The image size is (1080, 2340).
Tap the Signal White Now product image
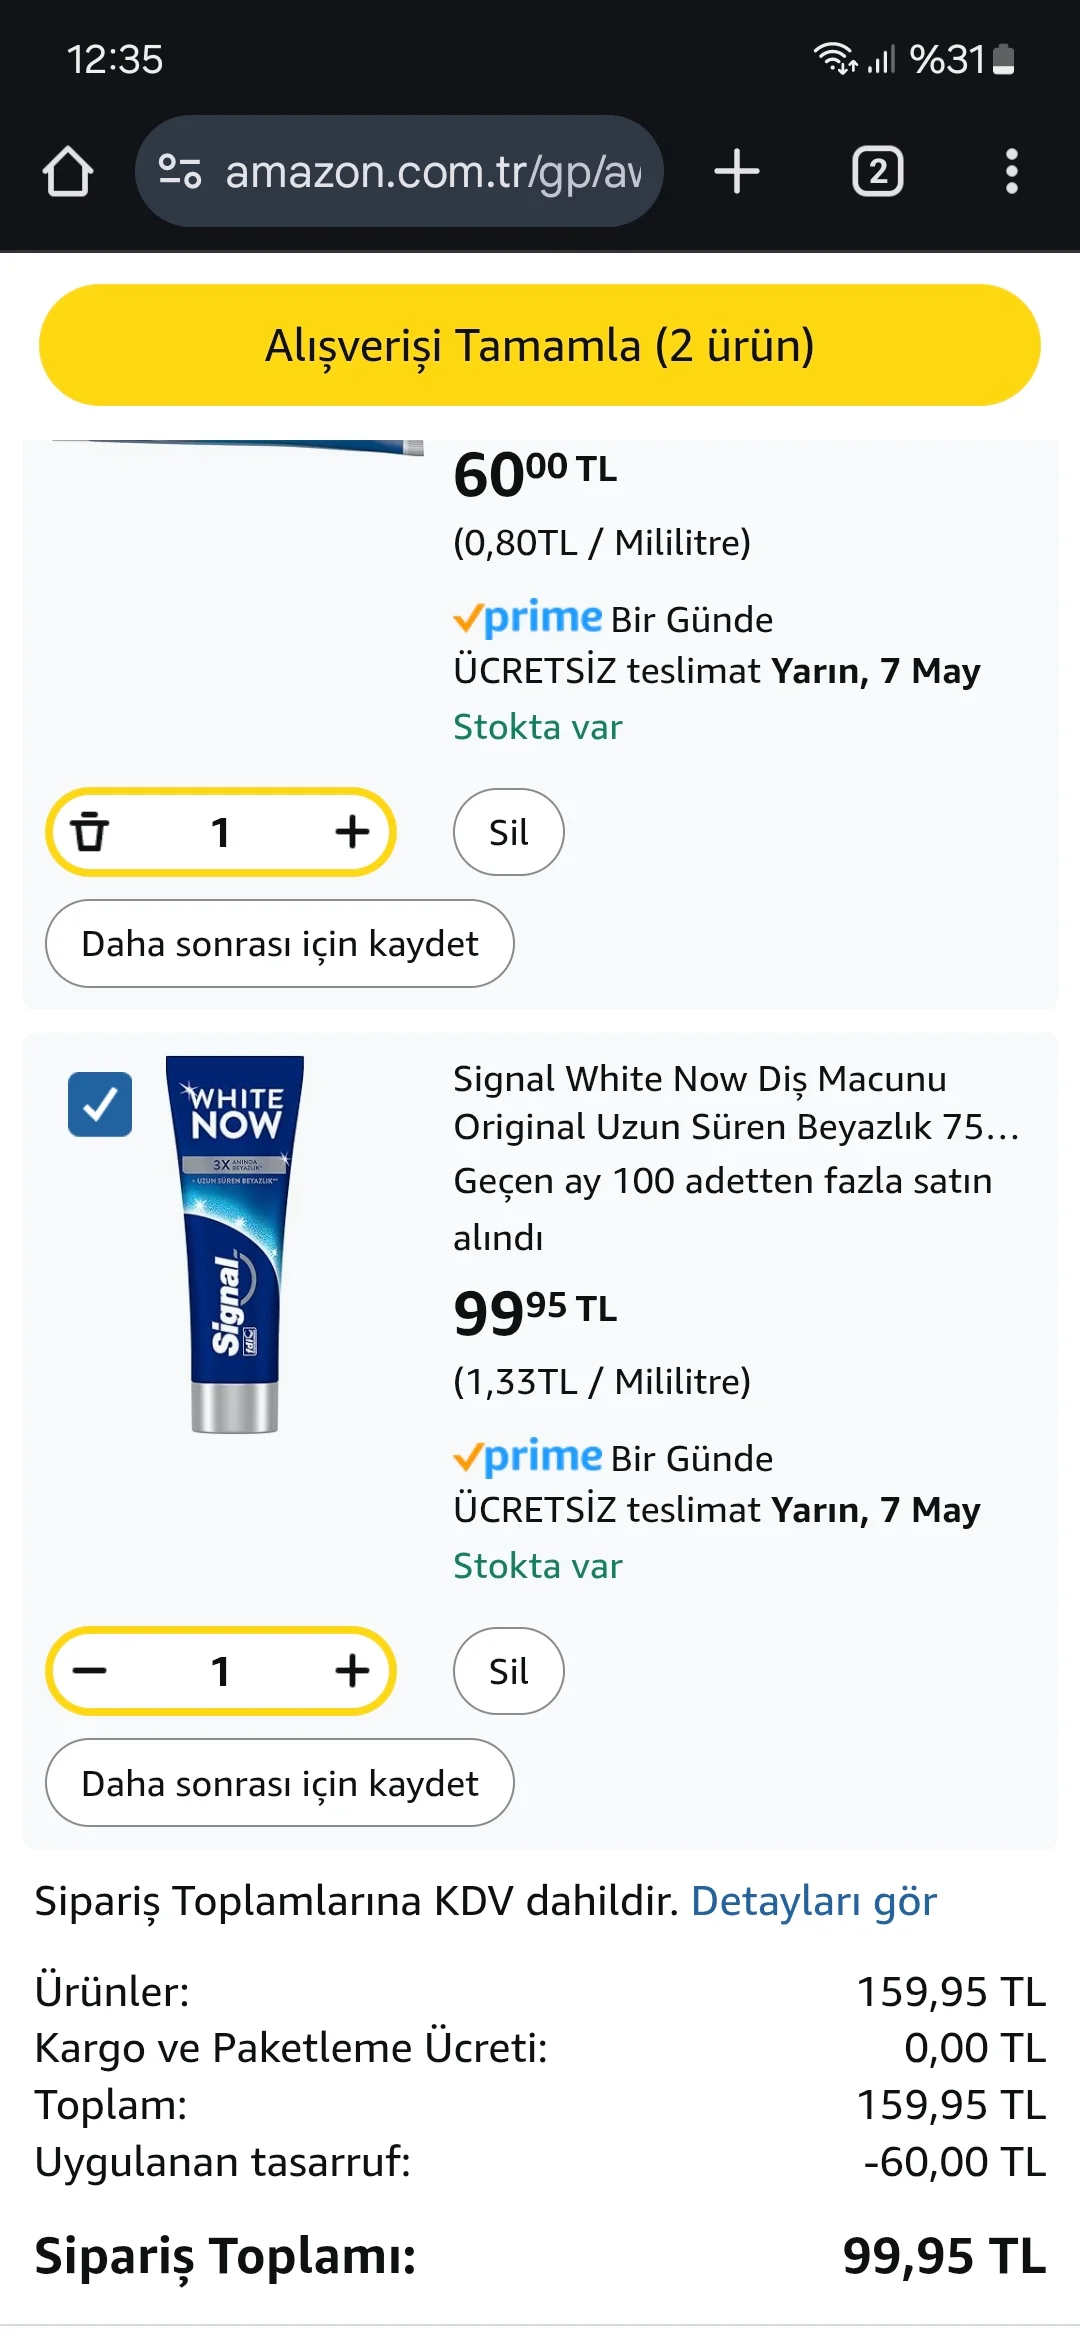click(235, 1245)
